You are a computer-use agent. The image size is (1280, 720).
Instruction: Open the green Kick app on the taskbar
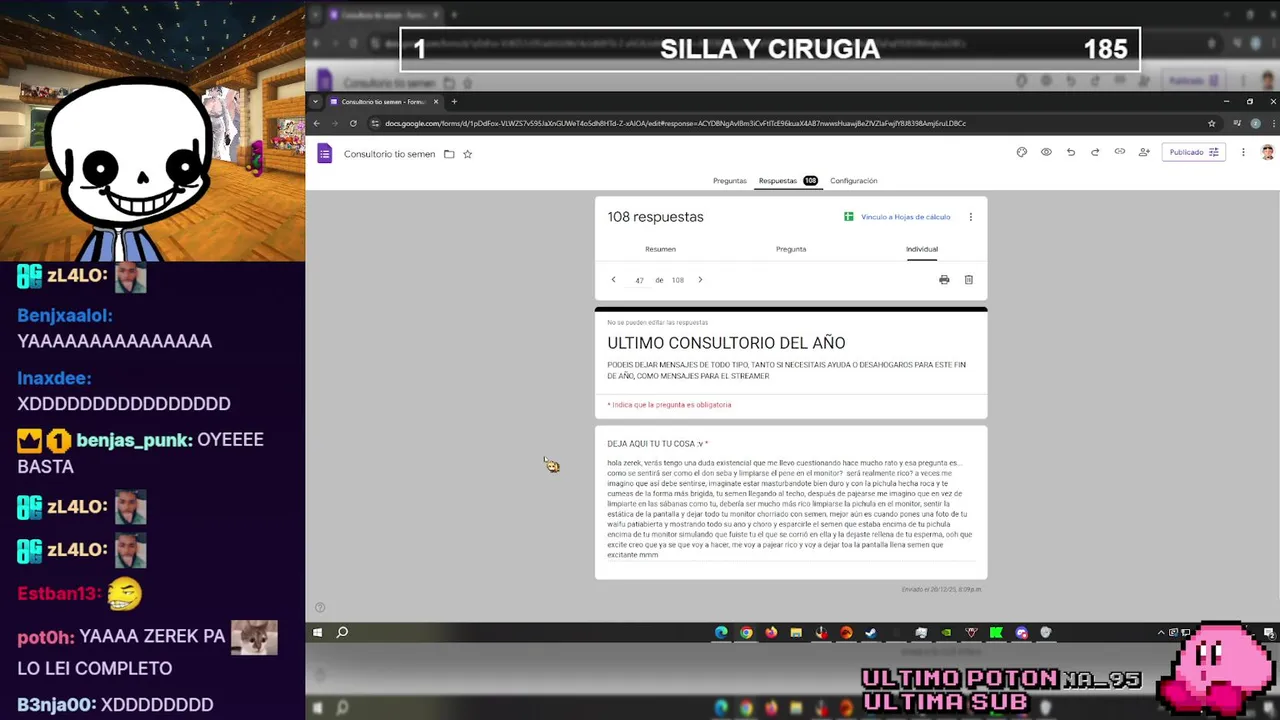tap(996, 632)
